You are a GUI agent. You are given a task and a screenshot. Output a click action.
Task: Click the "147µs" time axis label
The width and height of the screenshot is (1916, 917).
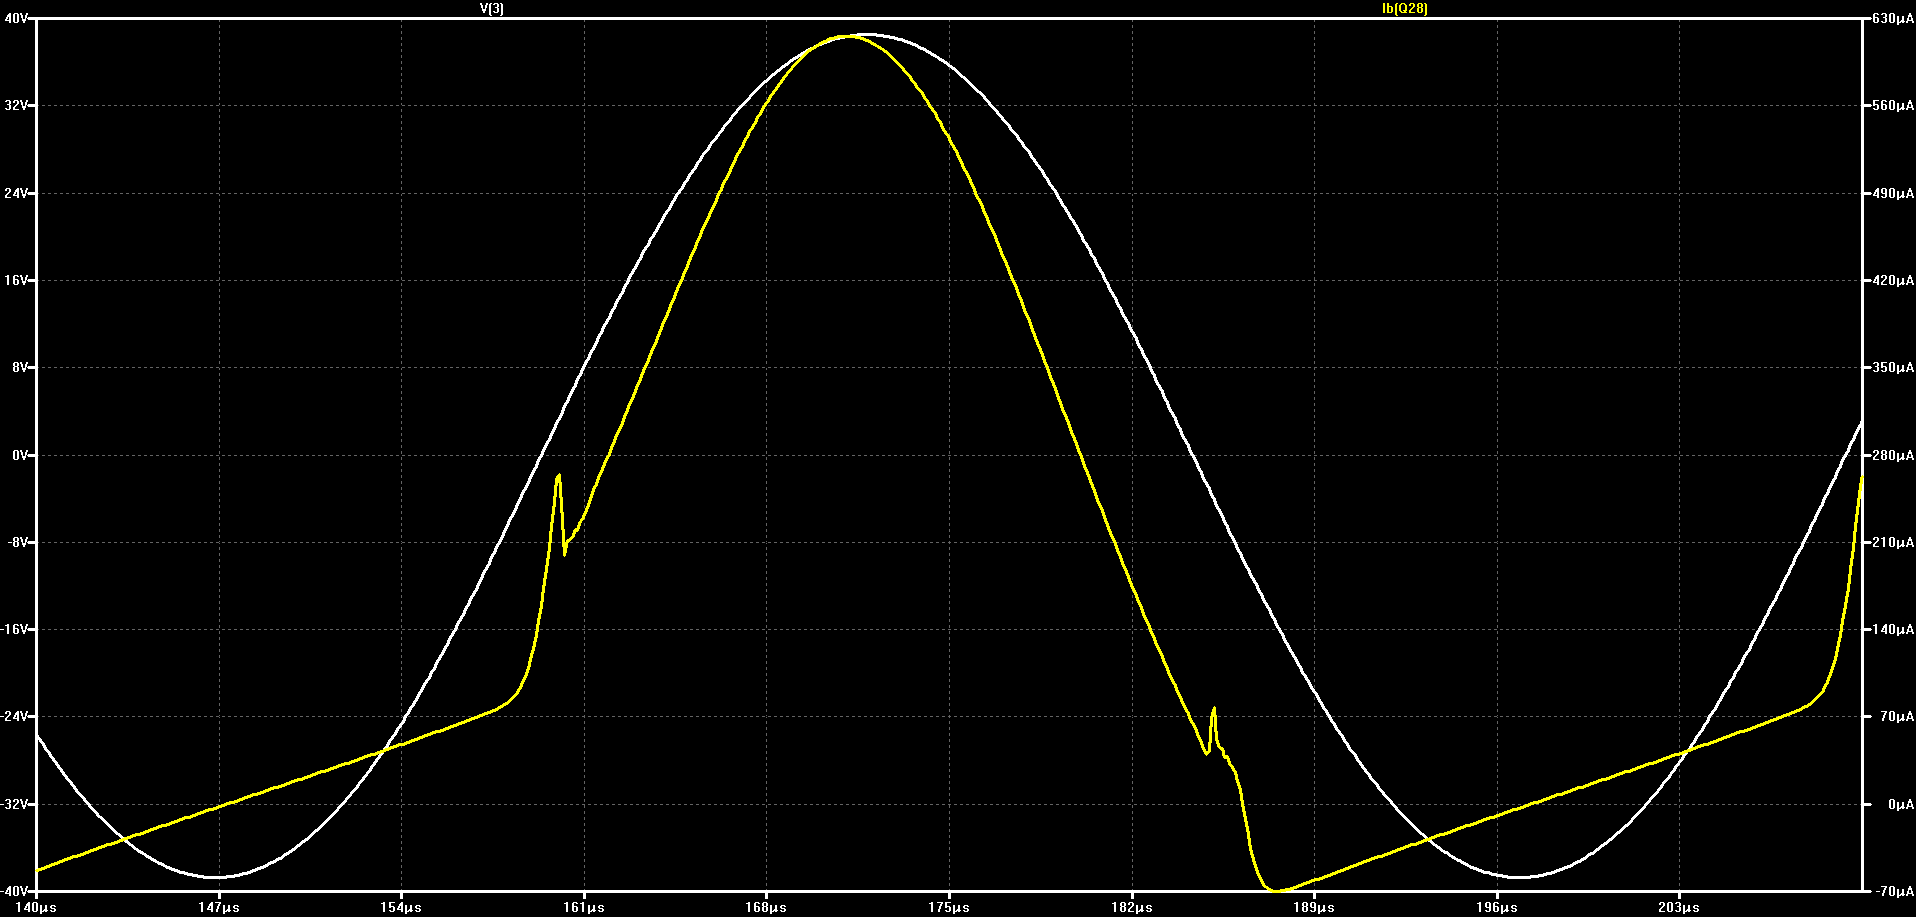(x=219, y=908)
